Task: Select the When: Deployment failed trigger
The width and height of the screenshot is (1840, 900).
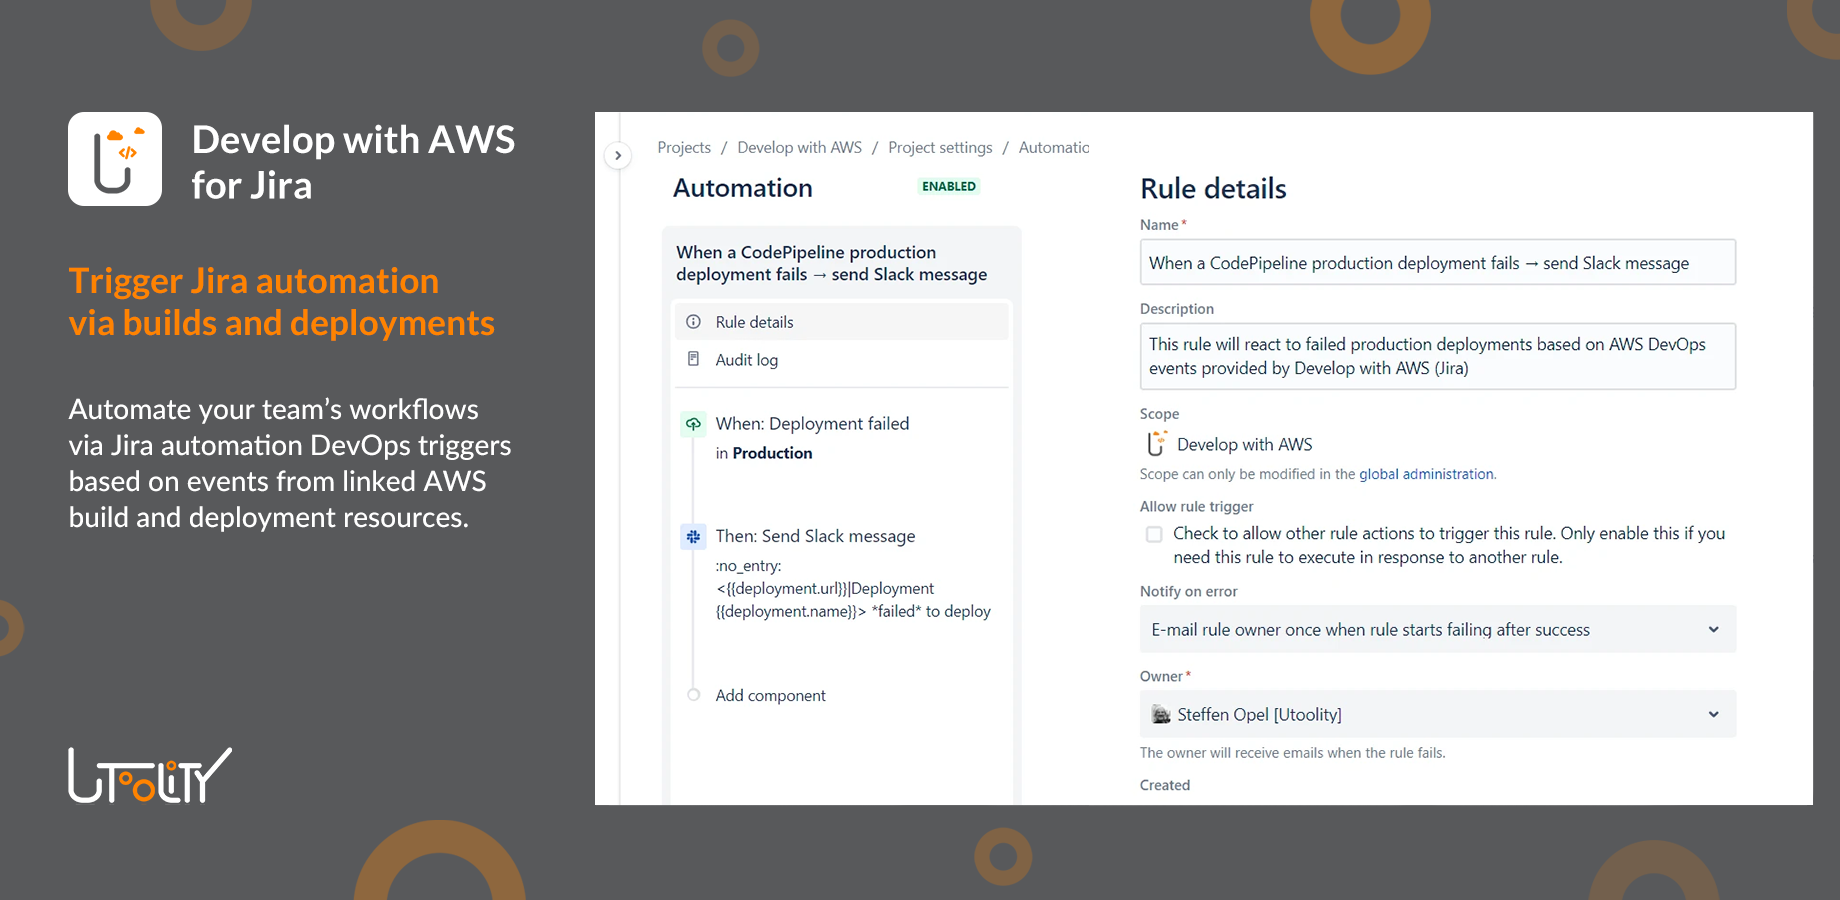Action: [812, 424]
